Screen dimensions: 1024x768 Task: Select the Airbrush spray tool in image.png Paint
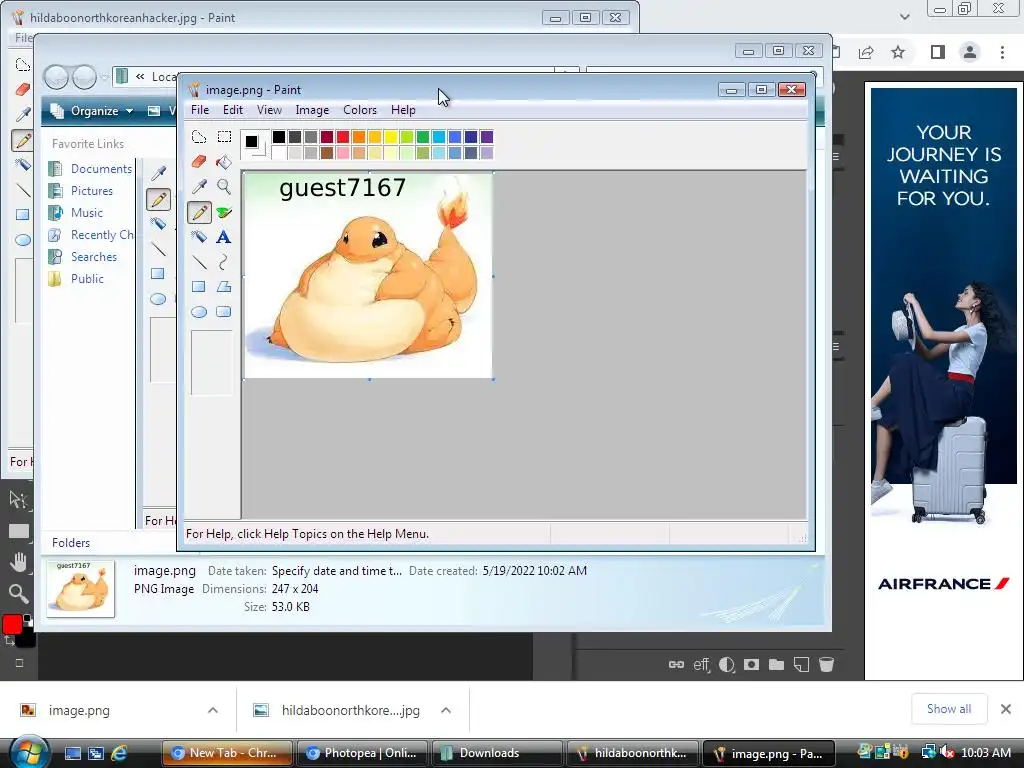tap(199, 236)
